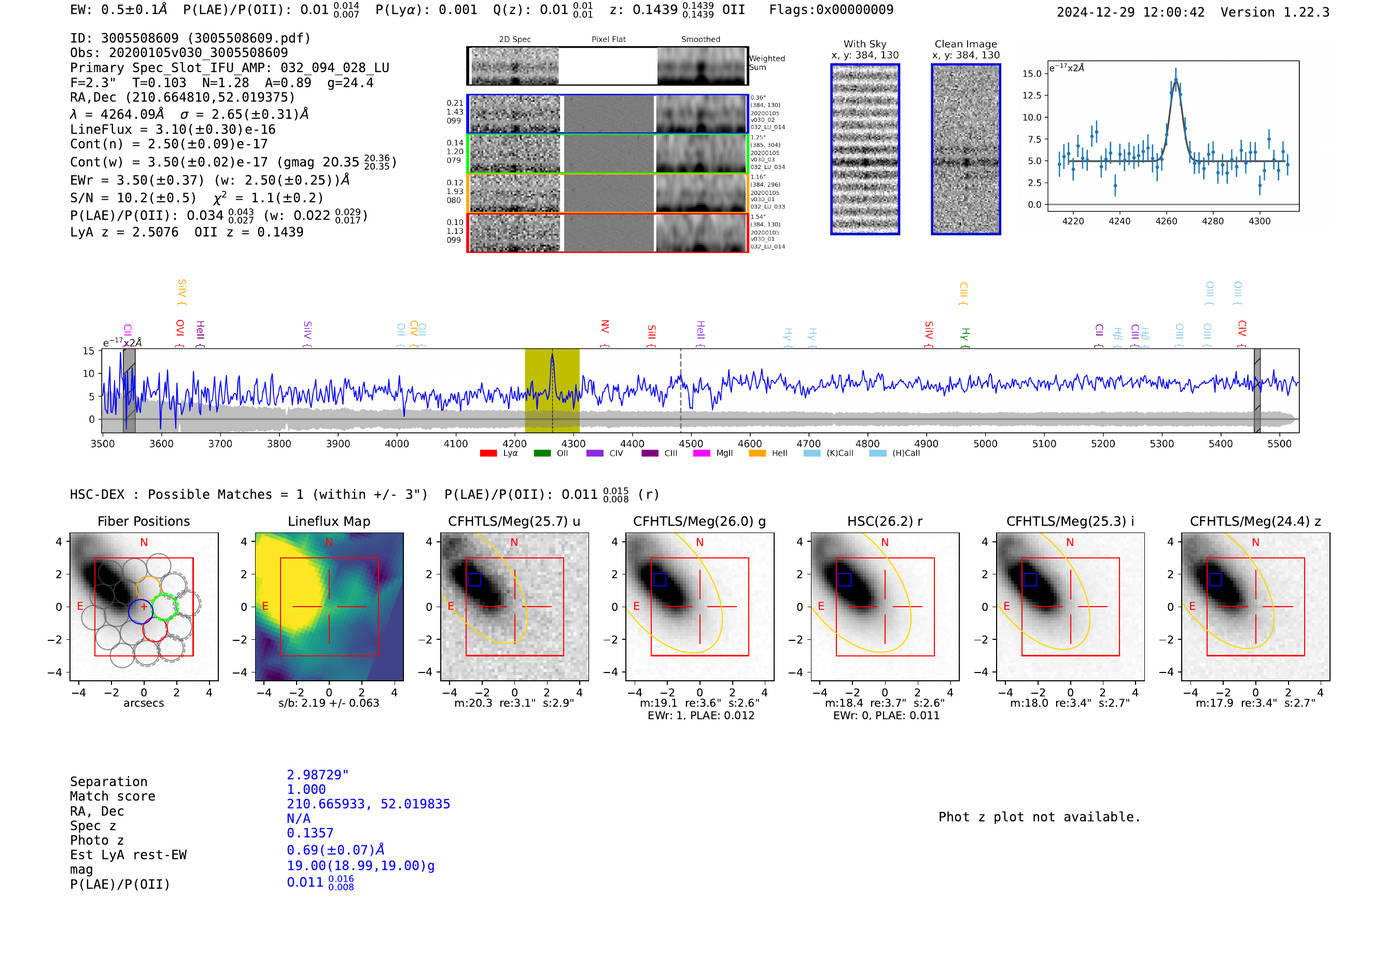Click the CIV legend swatch

point(595,454)
